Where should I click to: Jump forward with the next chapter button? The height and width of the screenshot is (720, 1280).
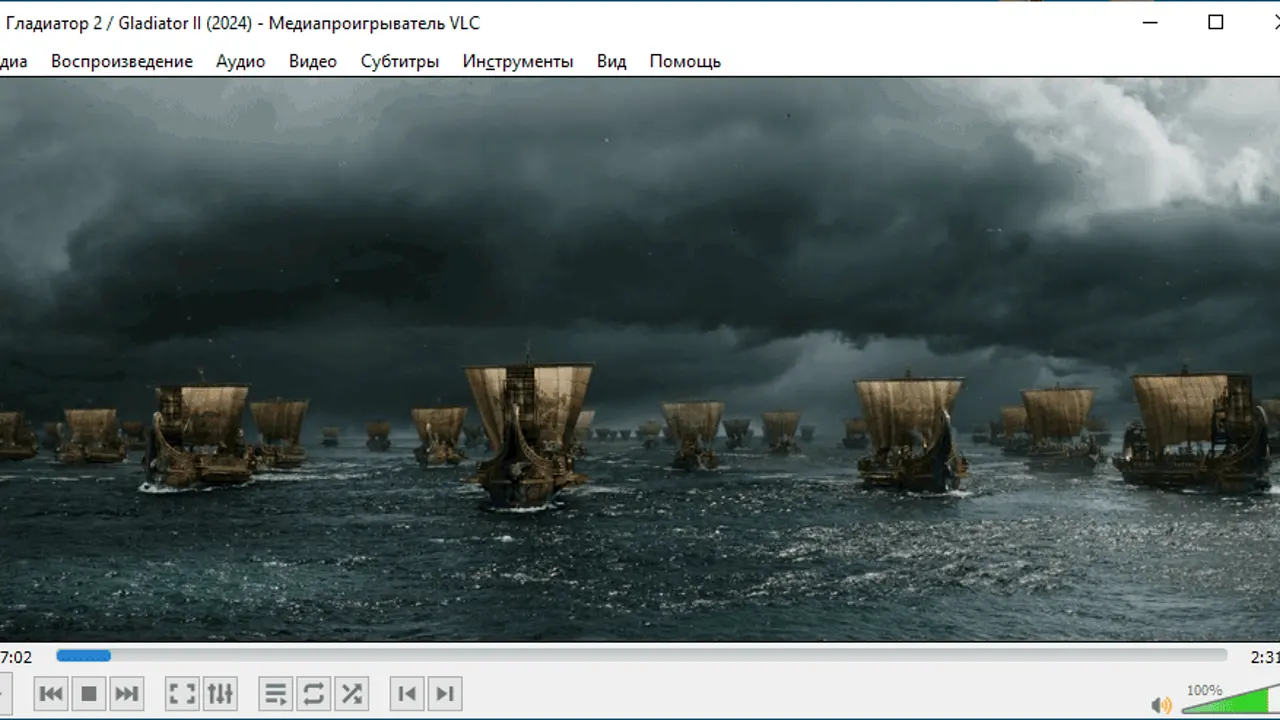[445, 693]
